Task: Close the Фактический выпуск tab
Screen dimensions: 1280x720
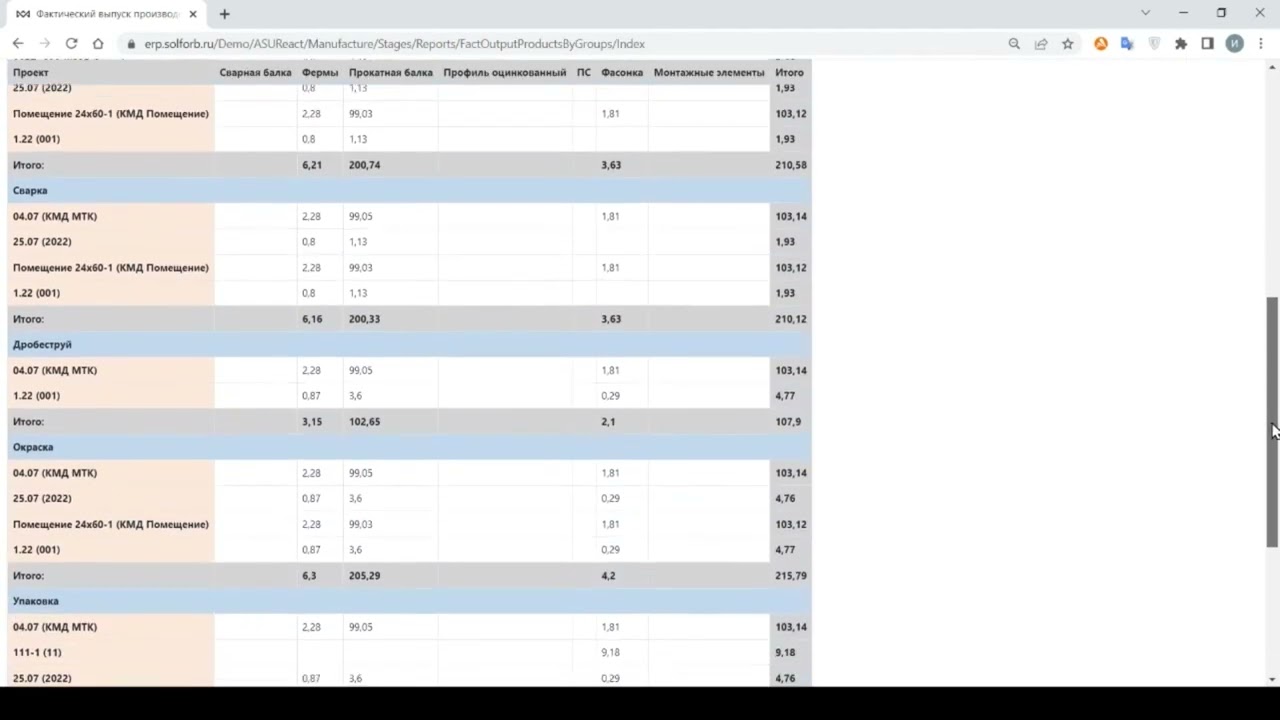Action: coord(193,14)
